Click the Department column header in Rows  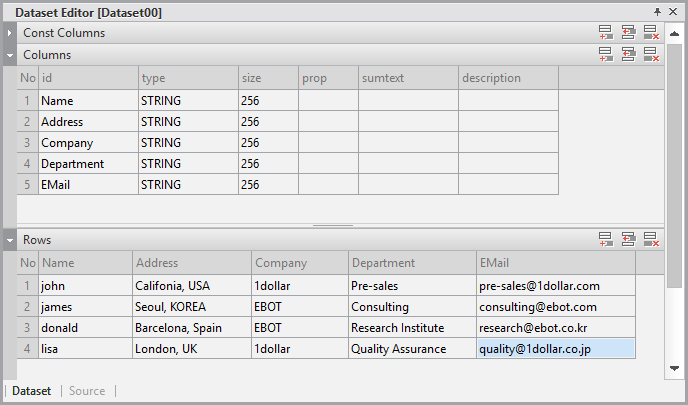tap(411, 263)
